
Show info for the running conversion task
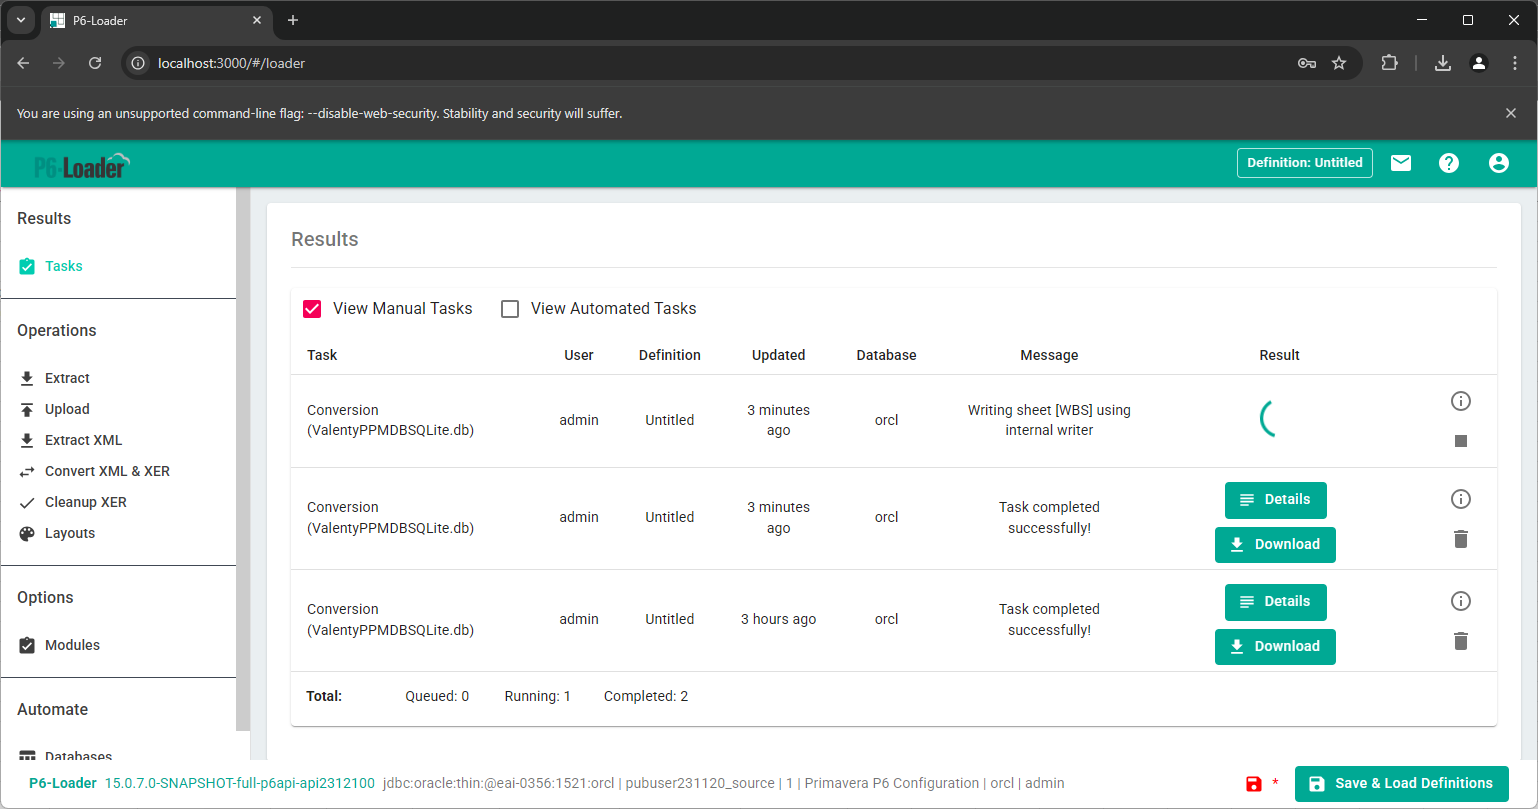(1461, 401)
